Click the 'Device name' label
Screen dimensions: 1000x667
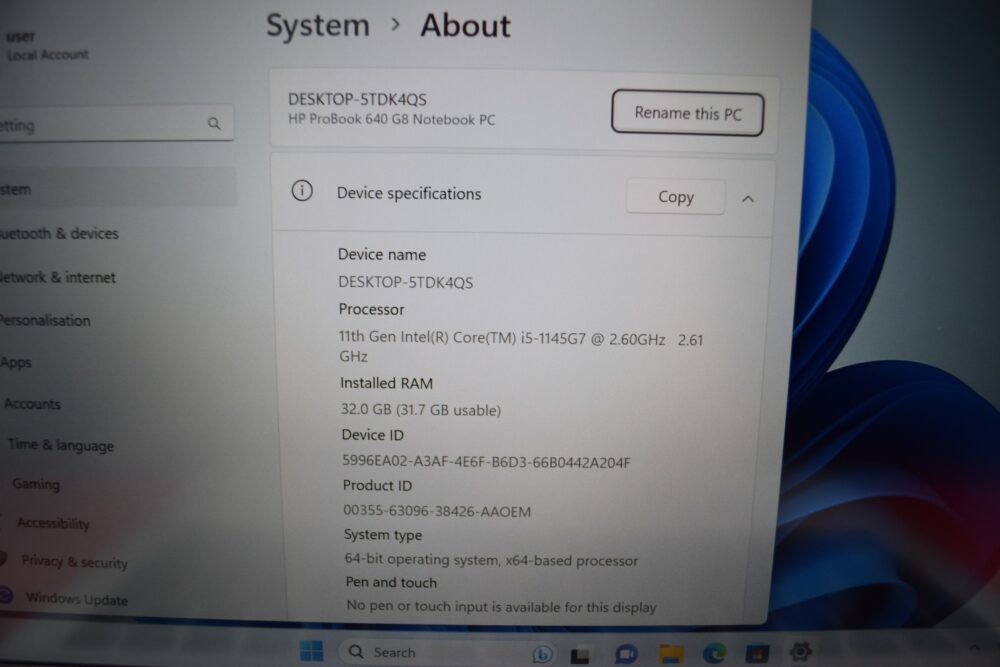click(382, 254)
